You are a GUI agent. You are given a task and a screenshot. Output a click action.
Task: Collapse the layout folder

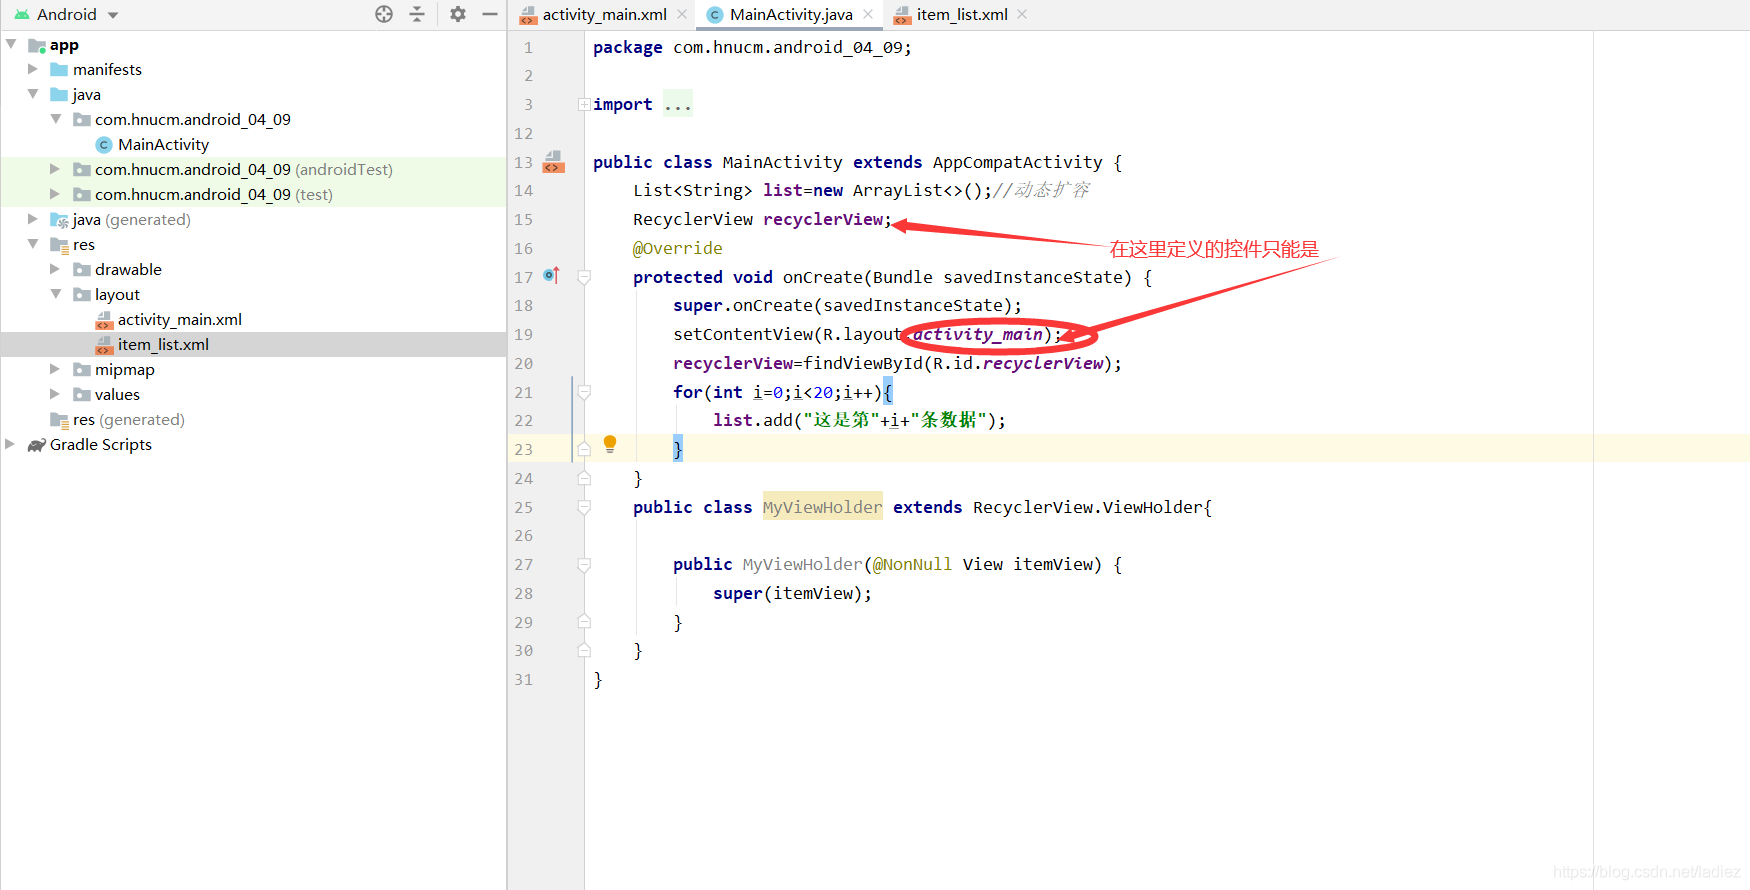coord(56,294)
